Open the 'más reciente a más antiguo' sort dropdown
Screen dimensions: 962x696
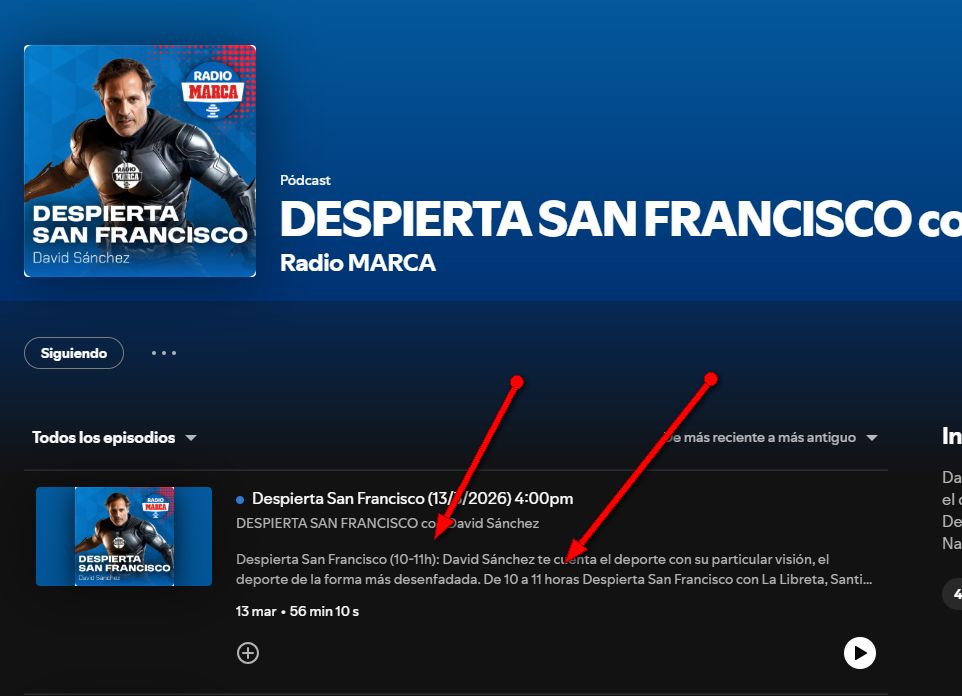(771, 438)
